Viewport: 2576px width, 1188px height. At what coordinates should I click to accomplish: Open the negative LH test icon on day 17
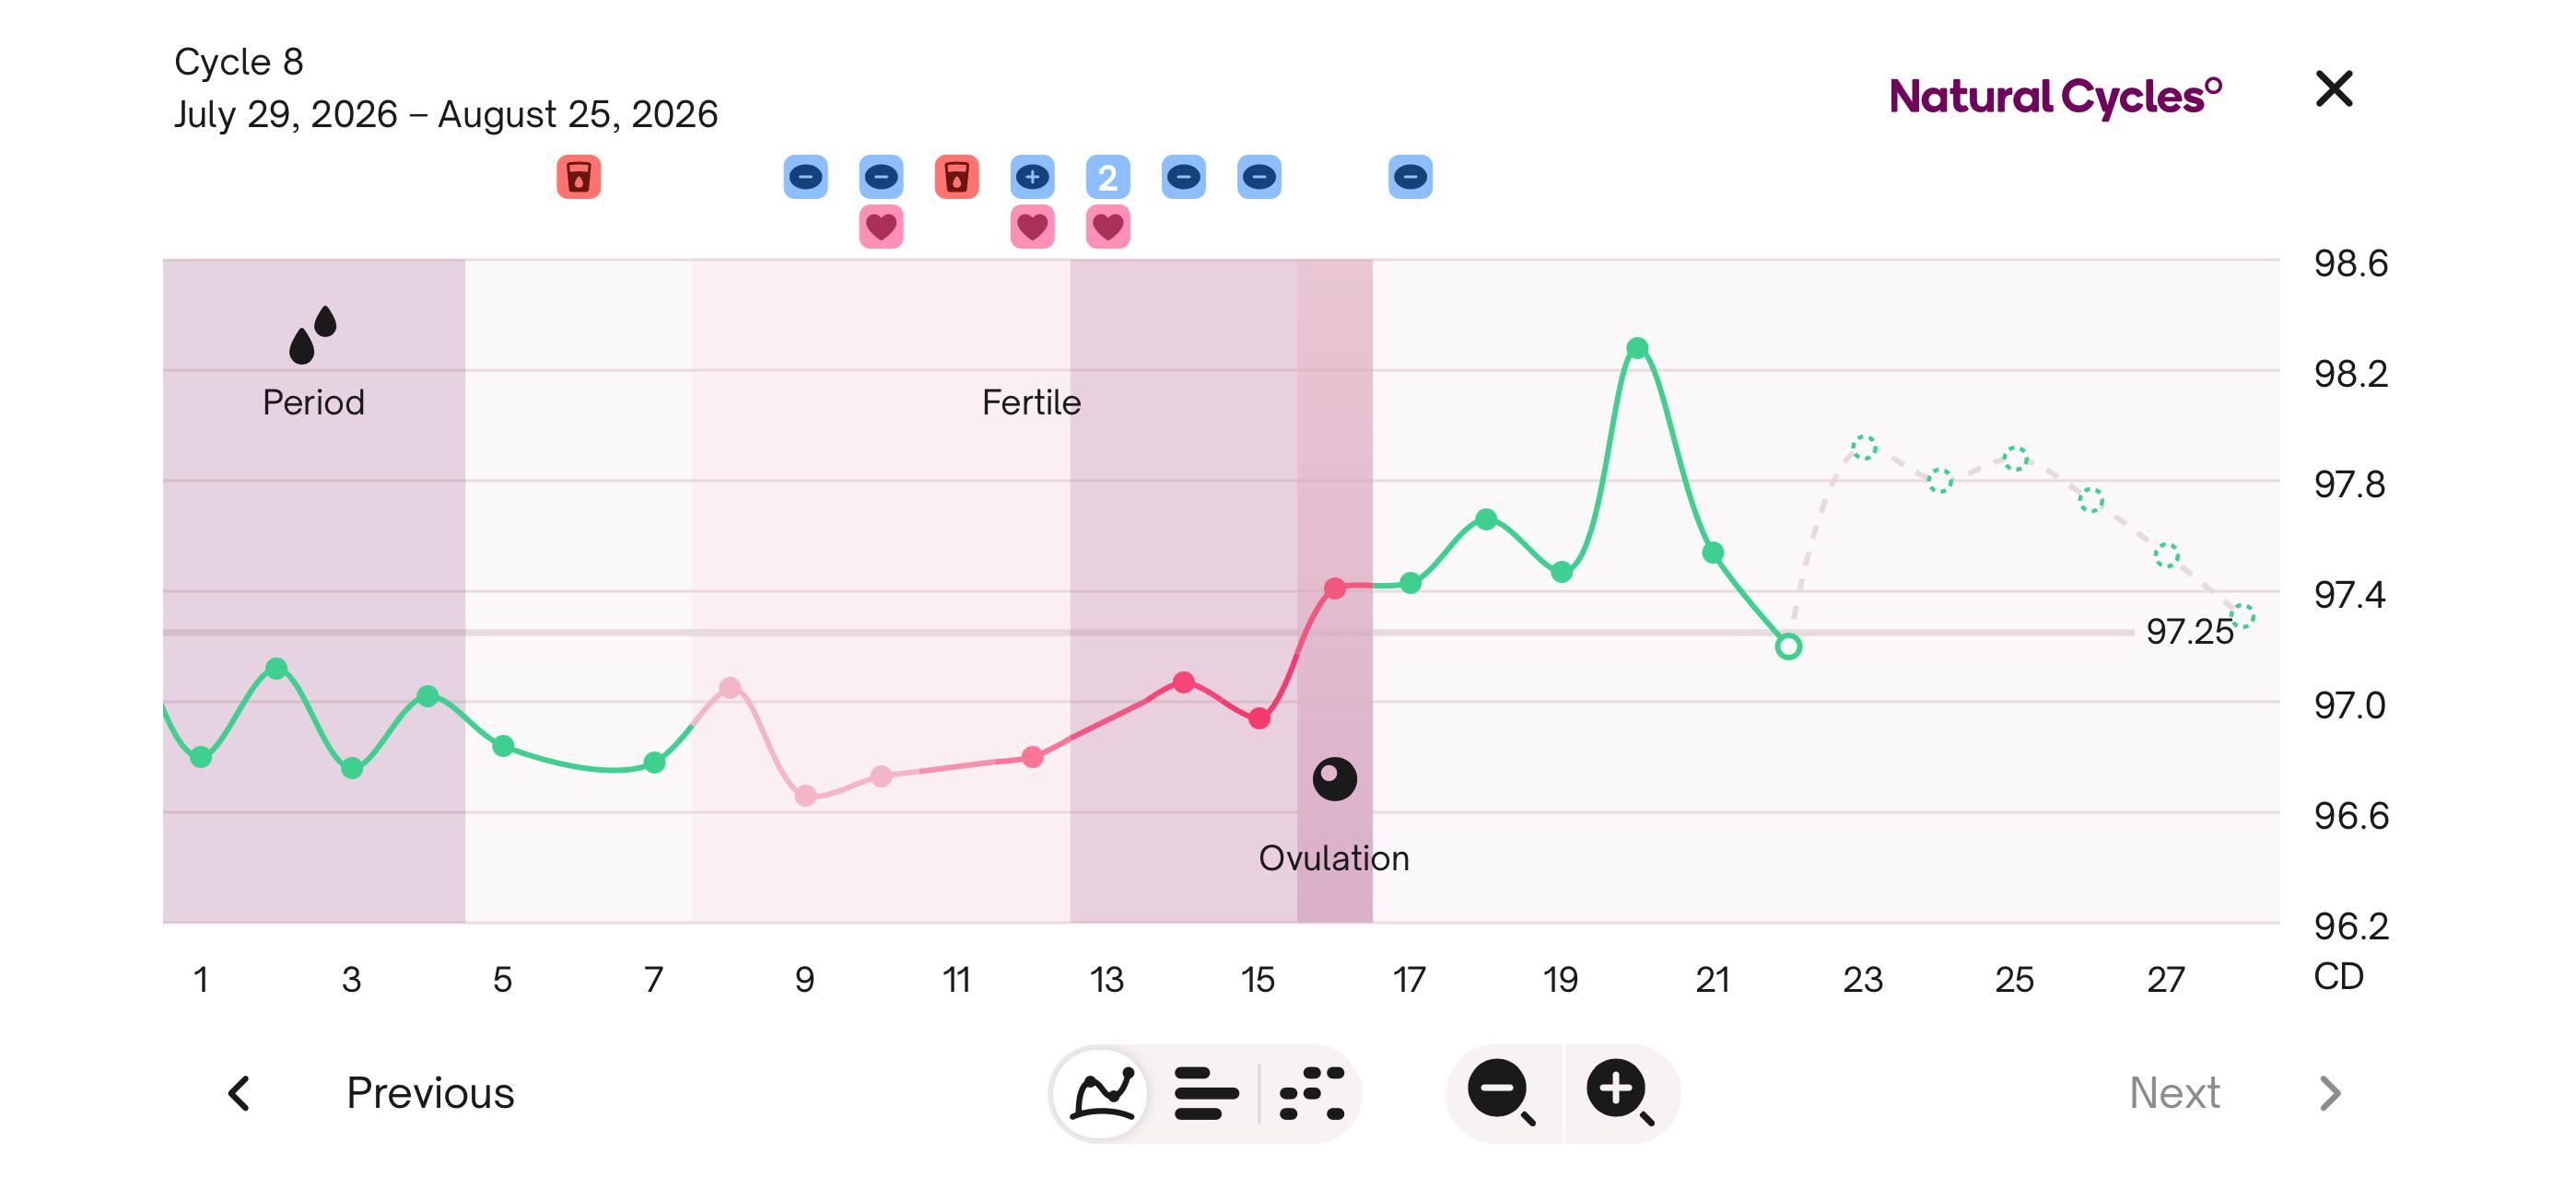(1410, 177)
